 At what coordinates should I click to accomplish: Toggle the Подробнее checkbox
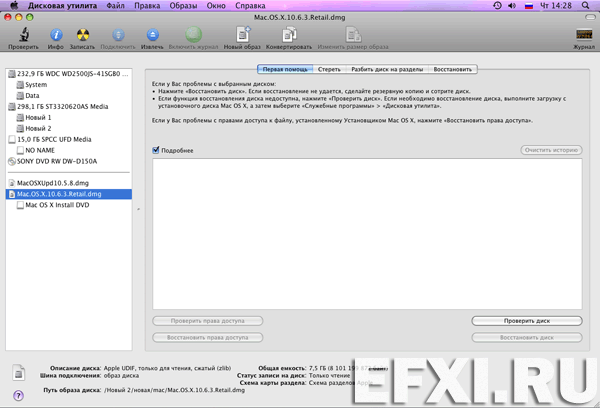tap(156, 150)
